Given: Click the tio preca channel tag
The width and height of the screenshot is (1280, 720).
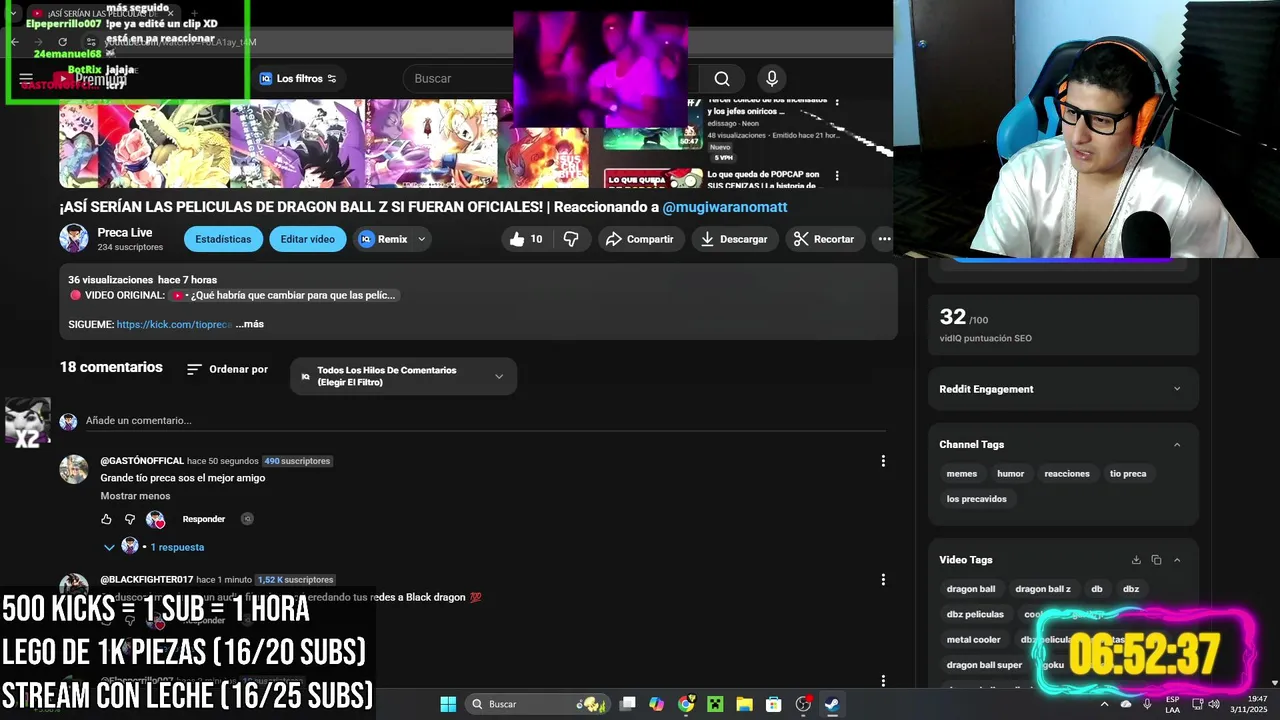Looking at the screenshot, I should (1128, 474).
